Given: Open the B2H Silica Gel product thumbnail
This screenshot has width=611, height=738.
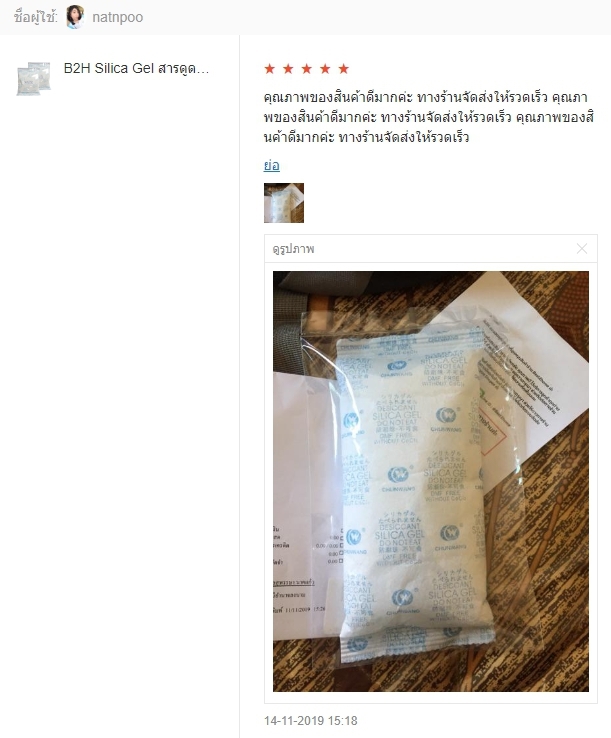Looking at the screenshot, I should pos(33,78).
